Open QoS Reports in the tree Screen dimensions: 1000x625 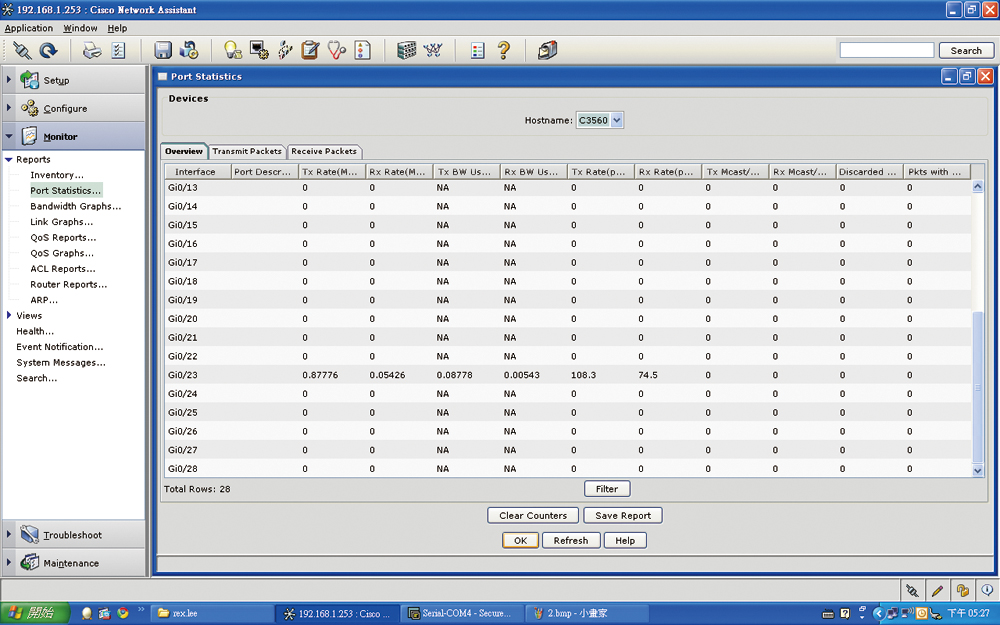tap(63, 237)
